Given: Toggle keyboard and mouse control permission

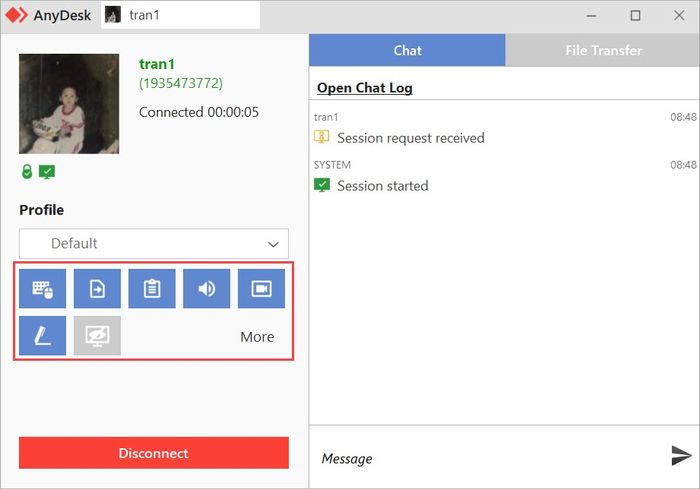Looking at the screenshot, I should point(42,288).
